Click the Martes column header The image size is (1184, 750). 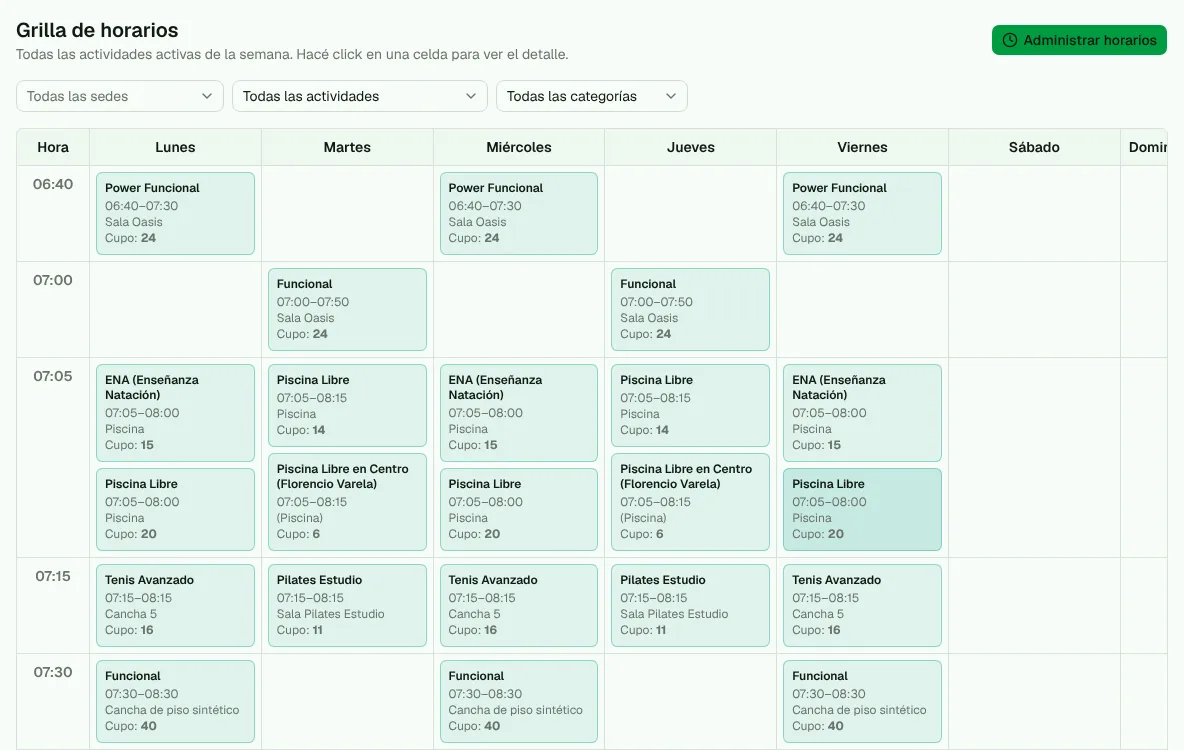click(x=347, y=147)
